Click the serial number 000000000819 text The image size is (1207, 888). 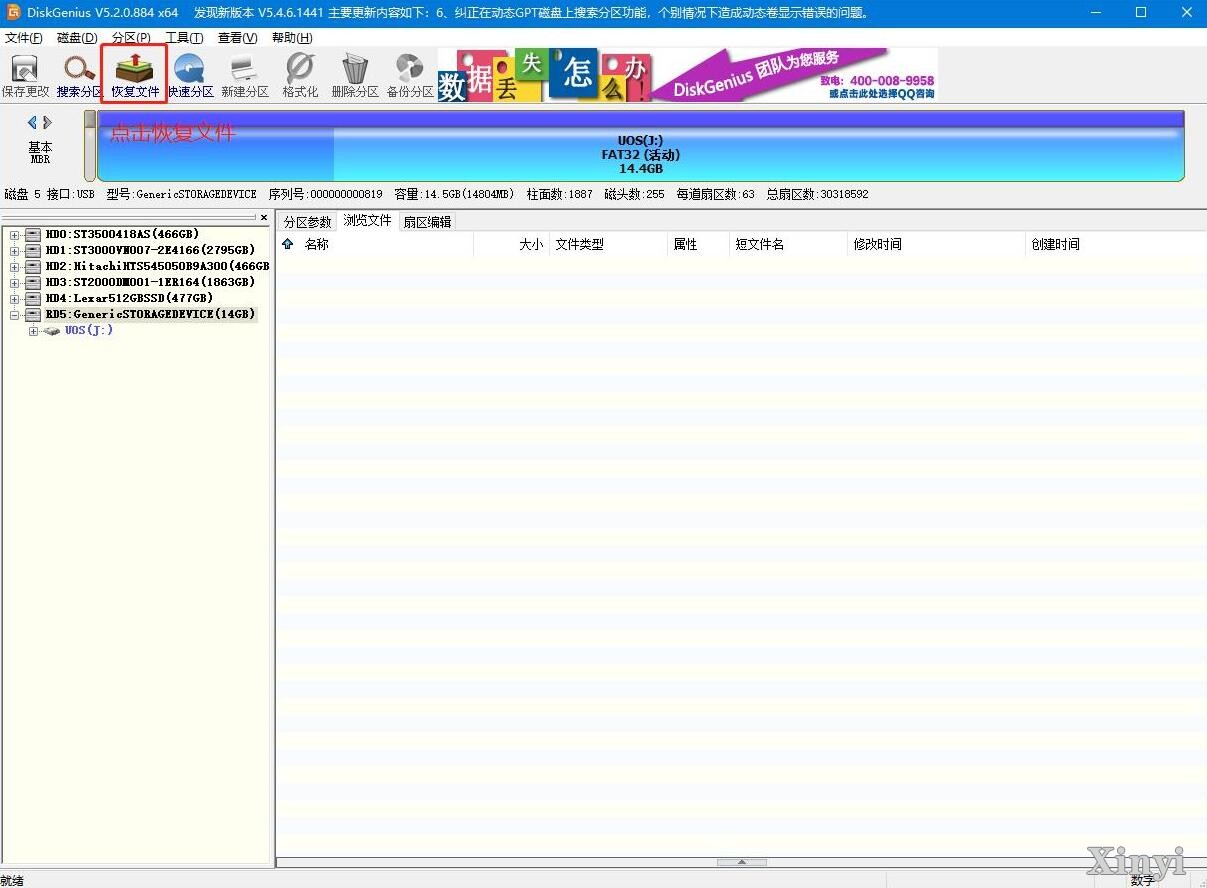pyautogui.click(x=325, y=194)
